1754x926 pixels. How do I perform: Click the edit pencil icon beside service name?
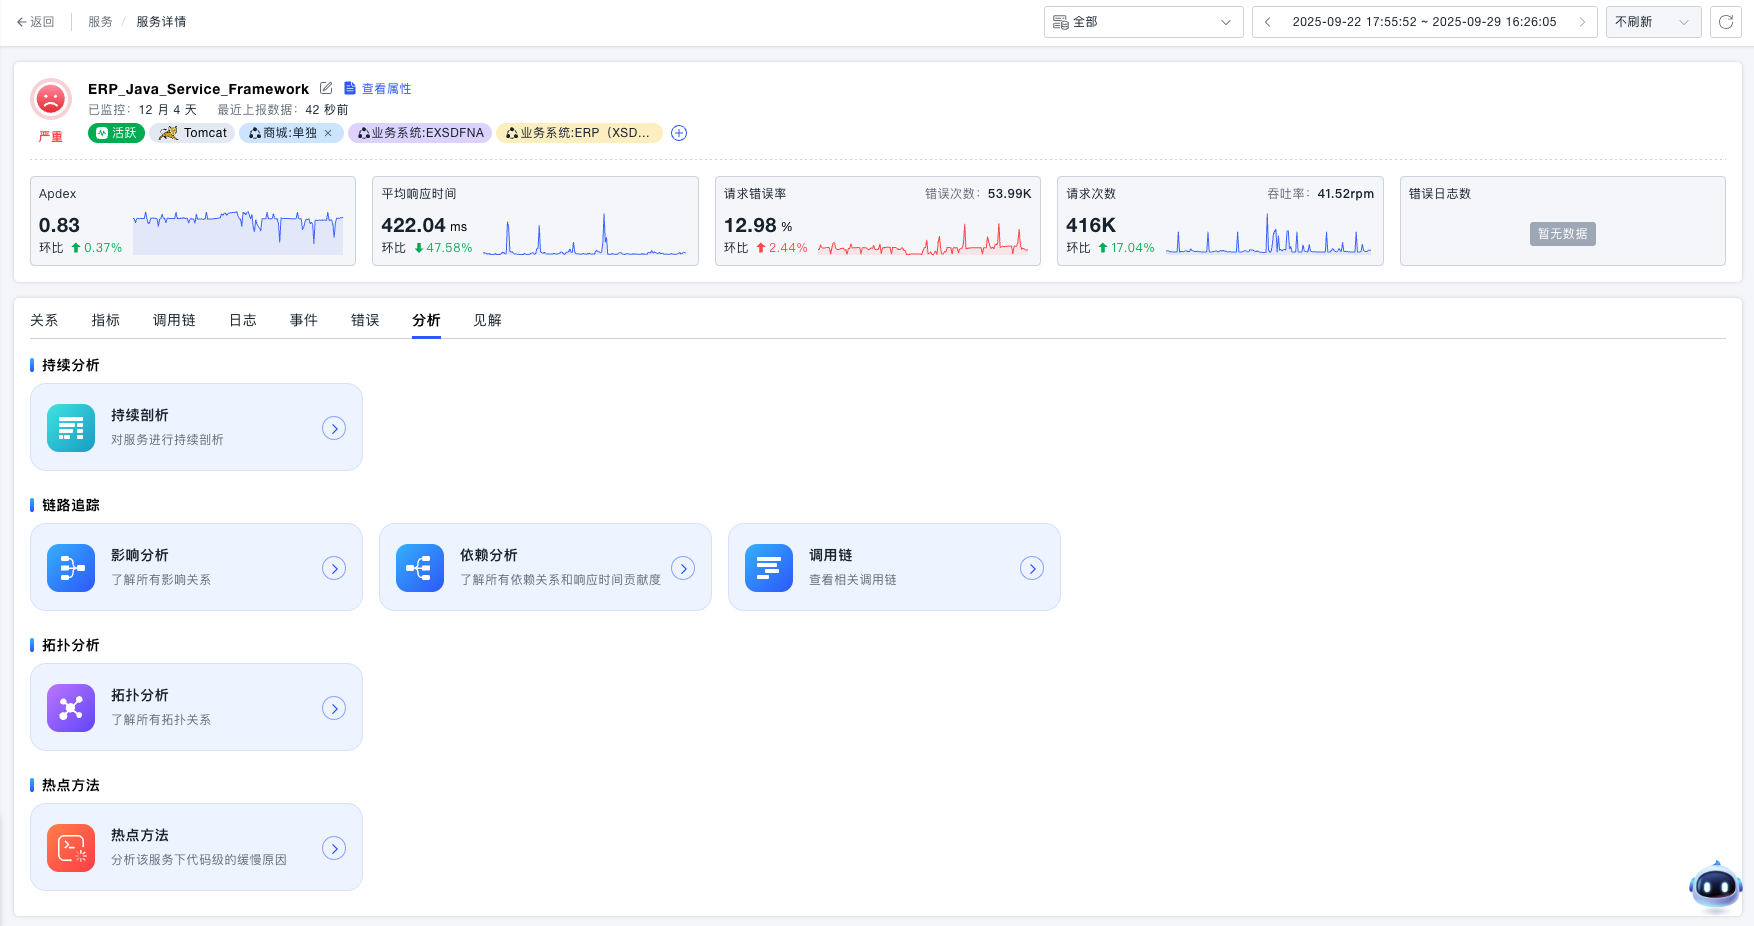pyautogui.click(x=326, y=88)
